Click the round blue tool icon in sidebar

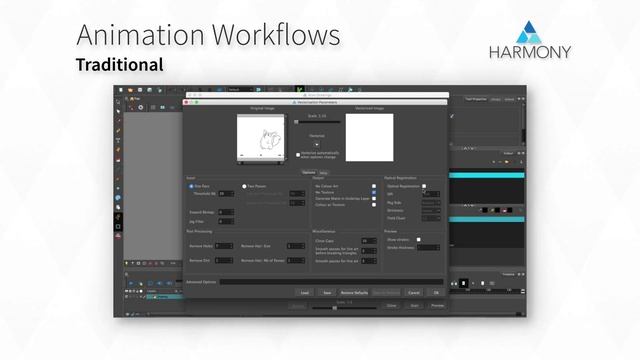pyautogui.click(x=118, y=198)
